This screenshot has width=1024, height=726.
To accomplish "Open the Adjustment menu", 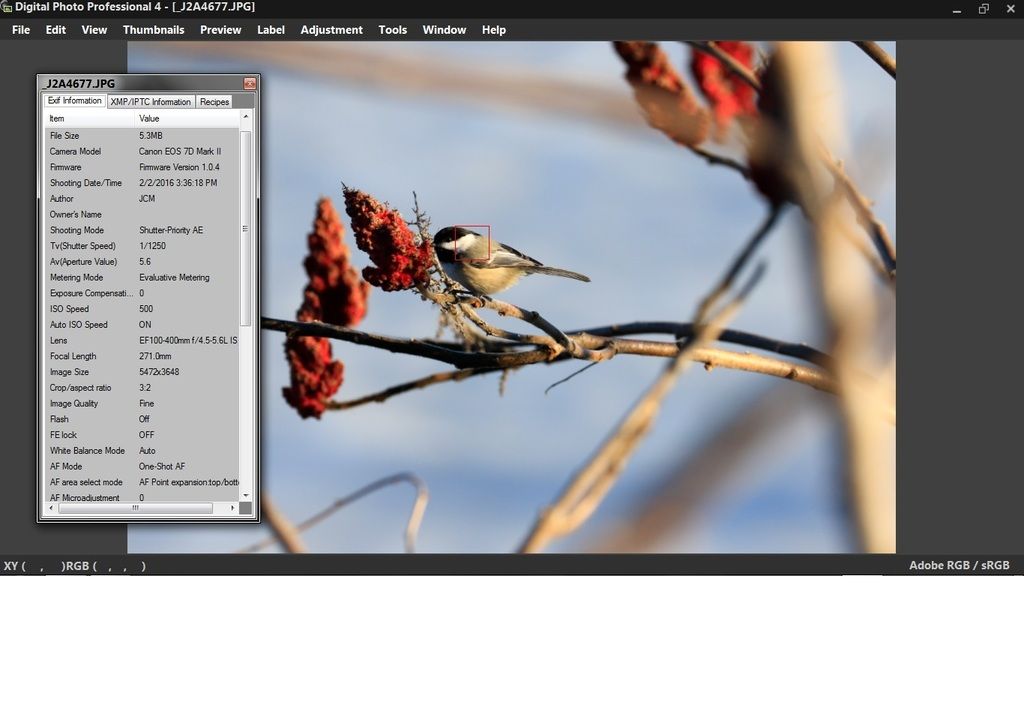I will point(331,30).
